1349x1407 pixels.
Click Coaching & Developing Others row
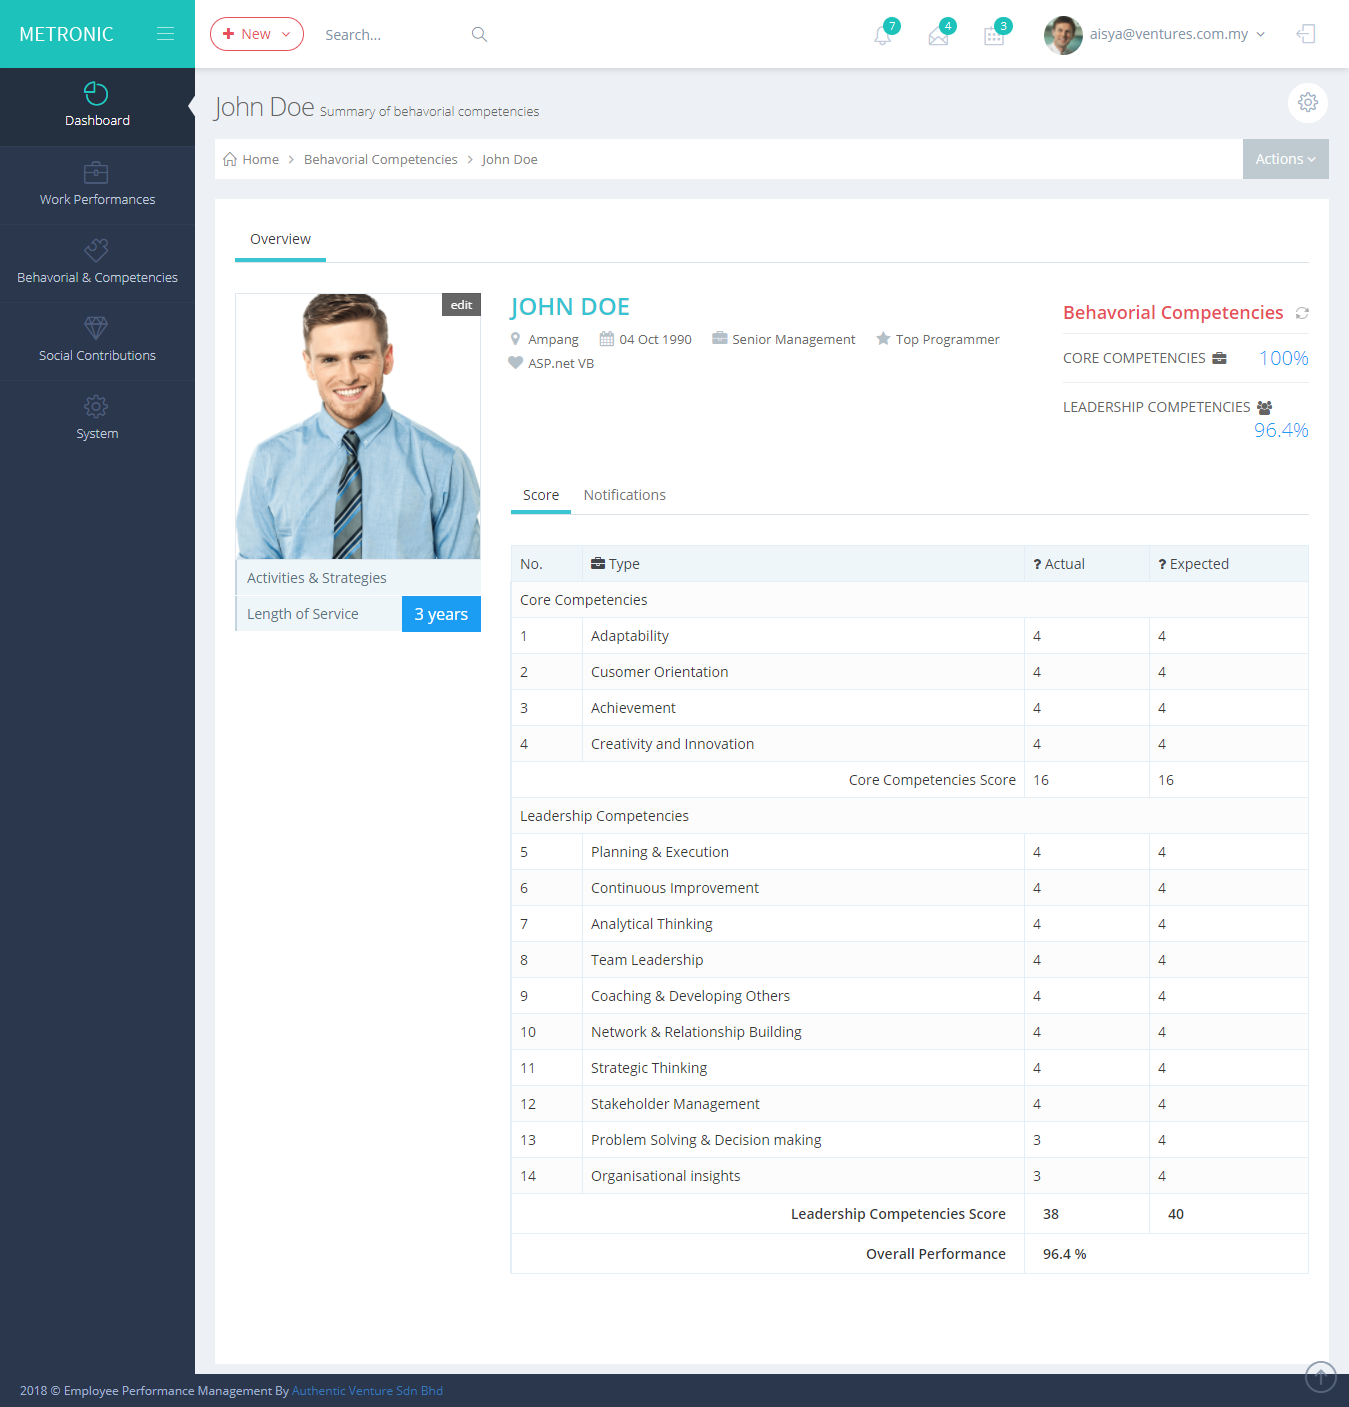(x=909, y=996)
